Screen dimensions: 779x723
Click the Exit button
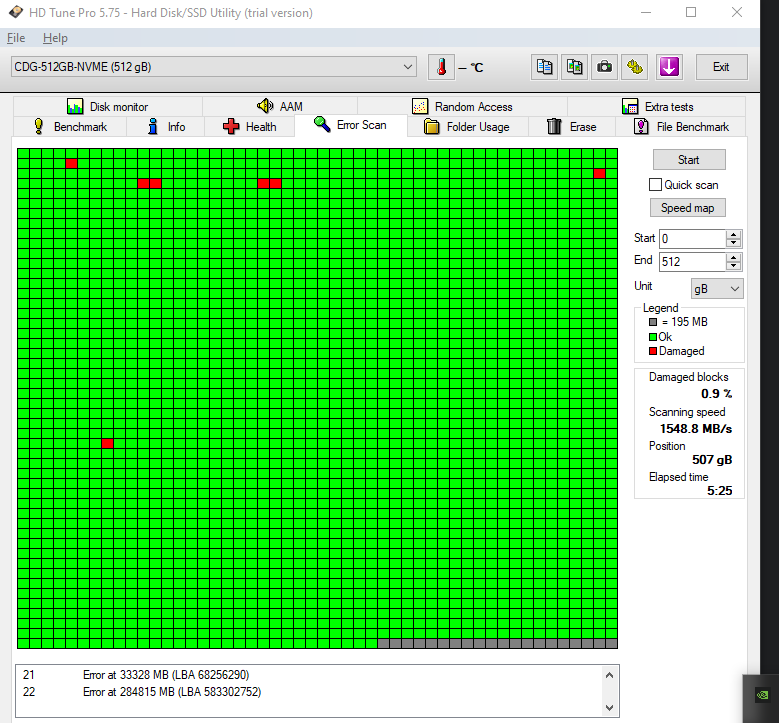point(721,67)
